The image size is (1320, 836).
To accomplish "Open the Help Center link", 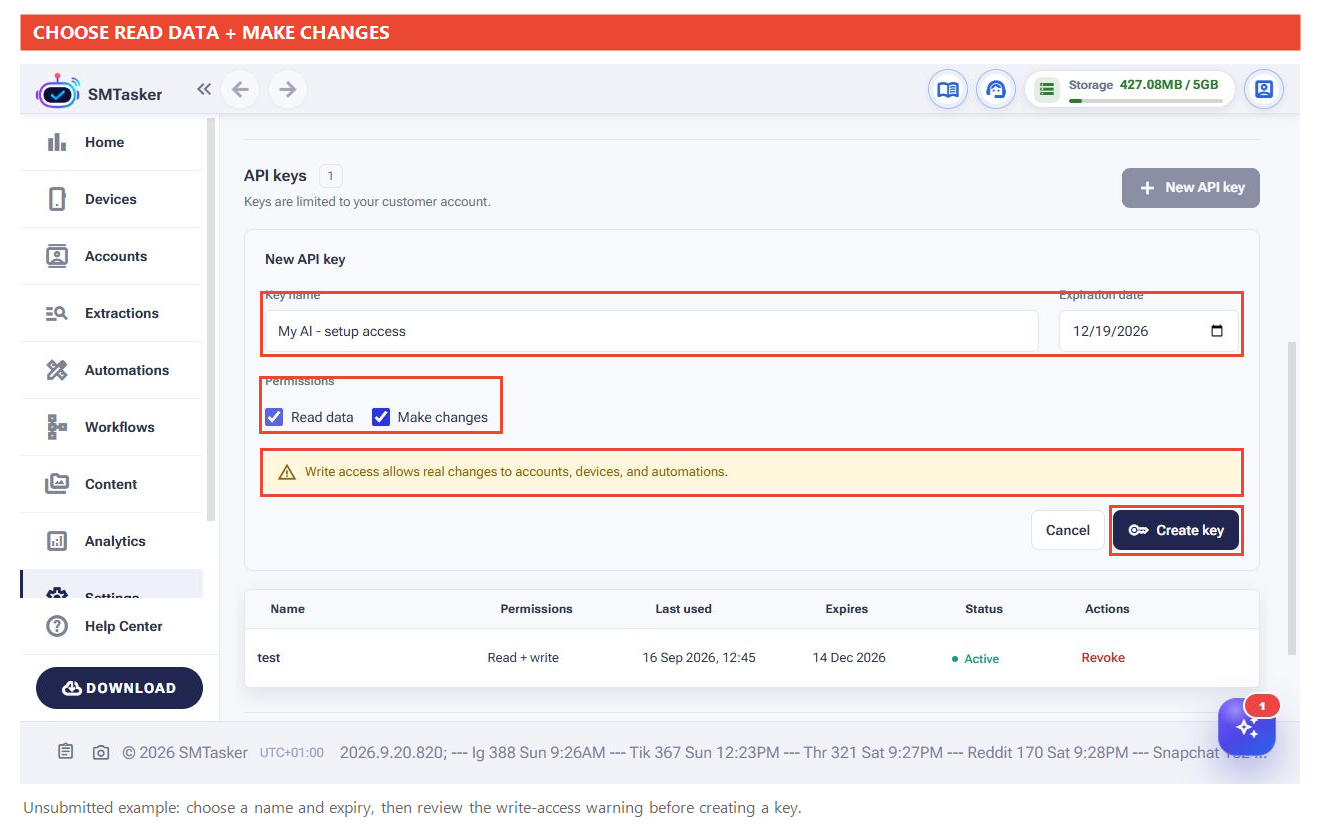I will (123, 626).
